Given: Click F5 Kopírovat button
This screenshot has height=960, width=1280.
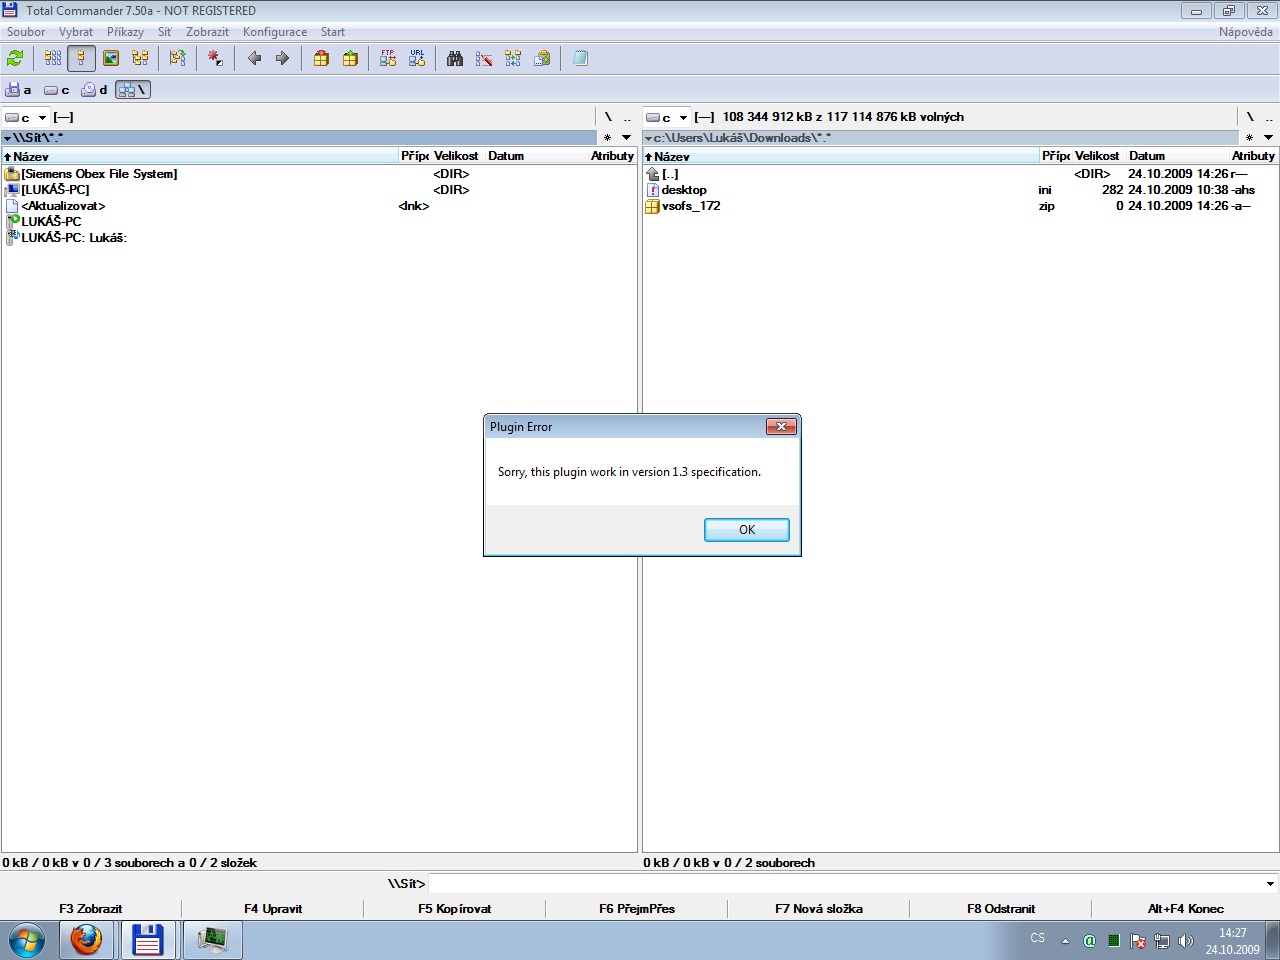Looking at the screenshot, I should pyautogui.click(x=455, y=909).
